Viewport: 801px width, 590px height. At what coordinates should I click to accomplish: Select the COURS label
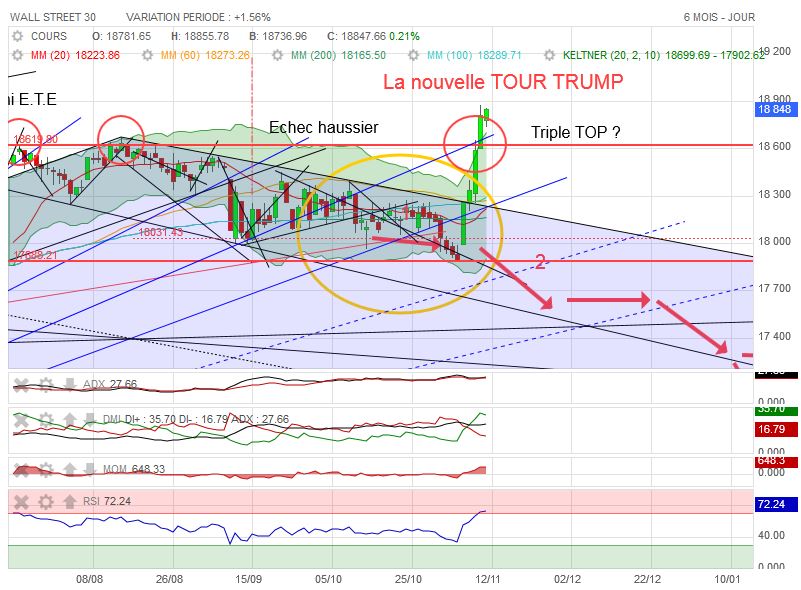click(x=49, y=36)
